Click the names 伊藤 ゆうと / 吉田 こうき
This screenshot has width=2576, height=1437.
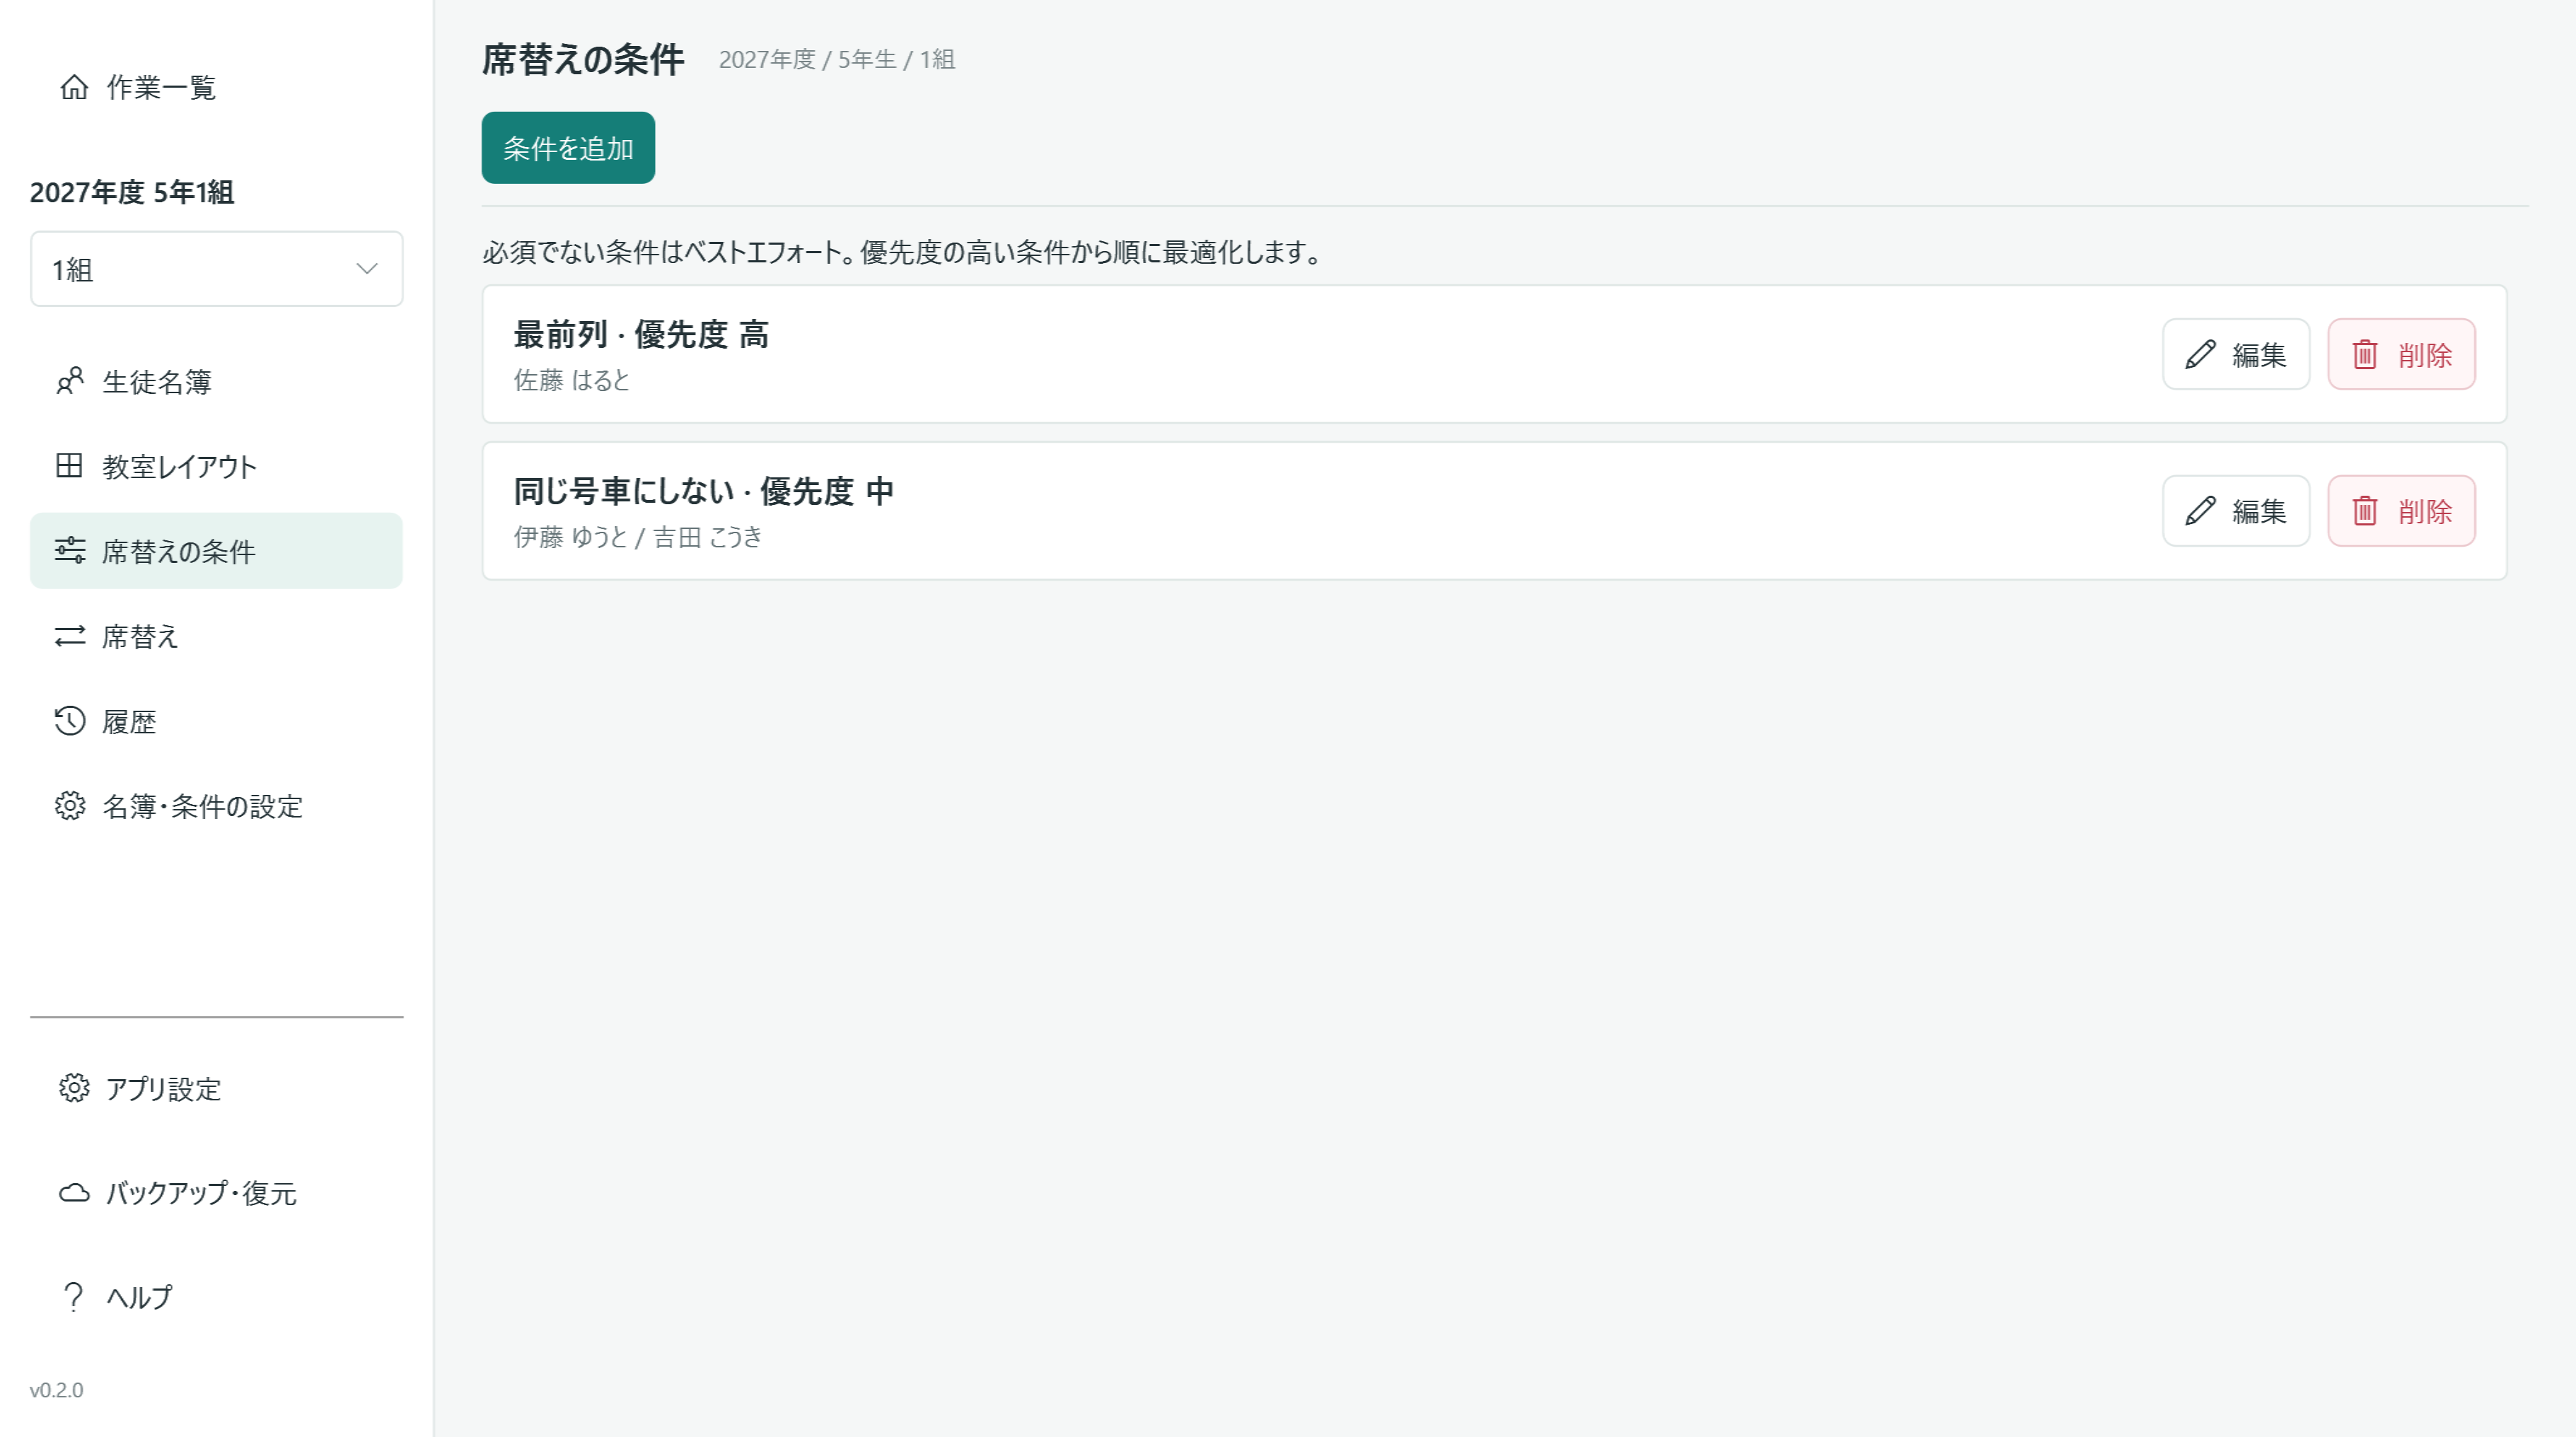[638, 537]
